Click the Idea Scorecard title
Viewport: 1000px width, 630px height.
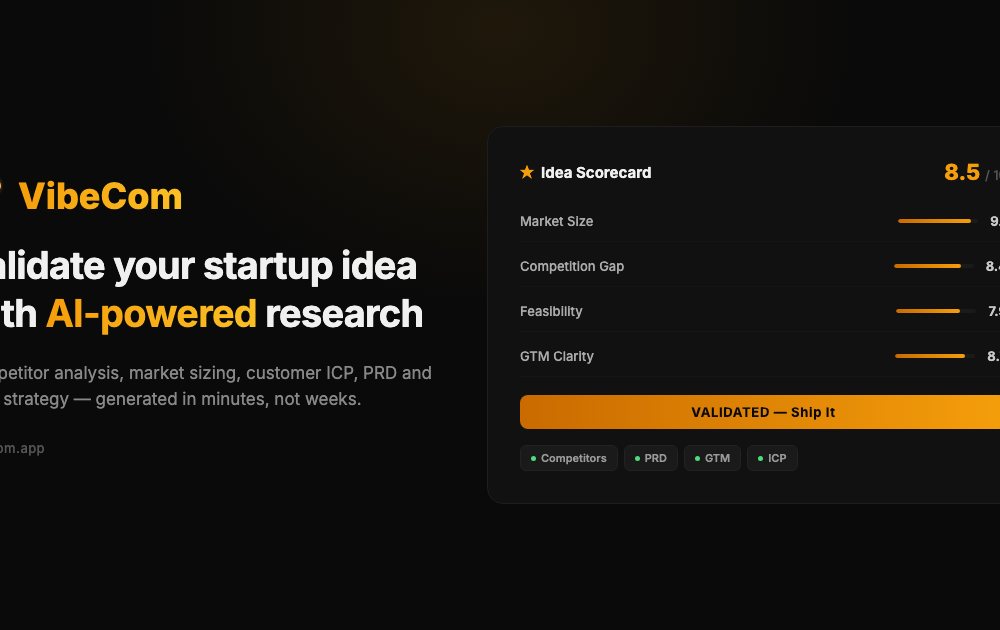596,173
